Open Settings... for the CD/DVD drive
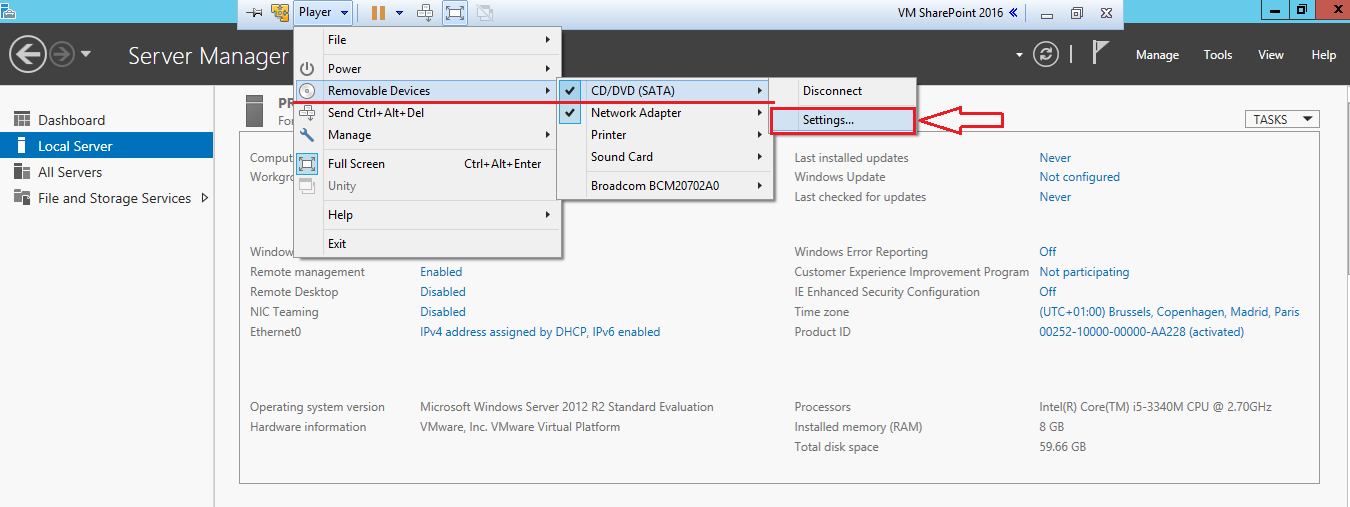Screen dimensions: 1350x507 pyautogui.click(x=843, y=120)
